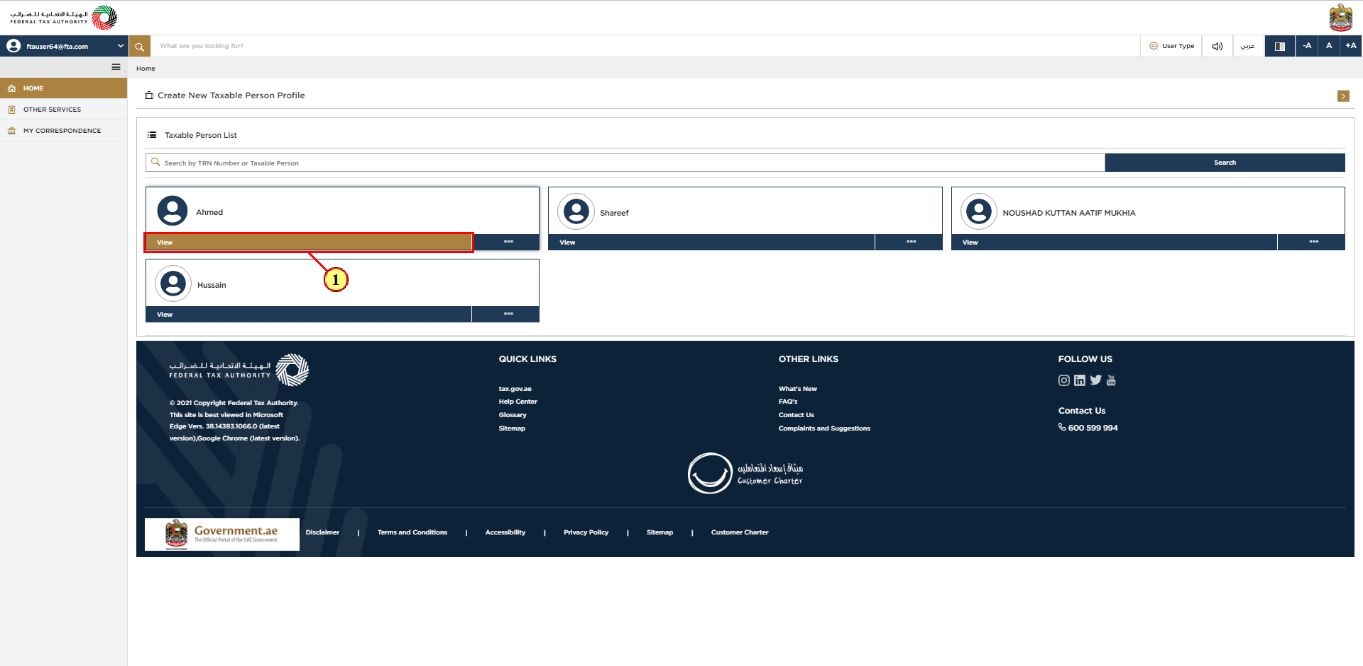Increase font size with +A button

pyautogui.click(x=1351, y=46)
